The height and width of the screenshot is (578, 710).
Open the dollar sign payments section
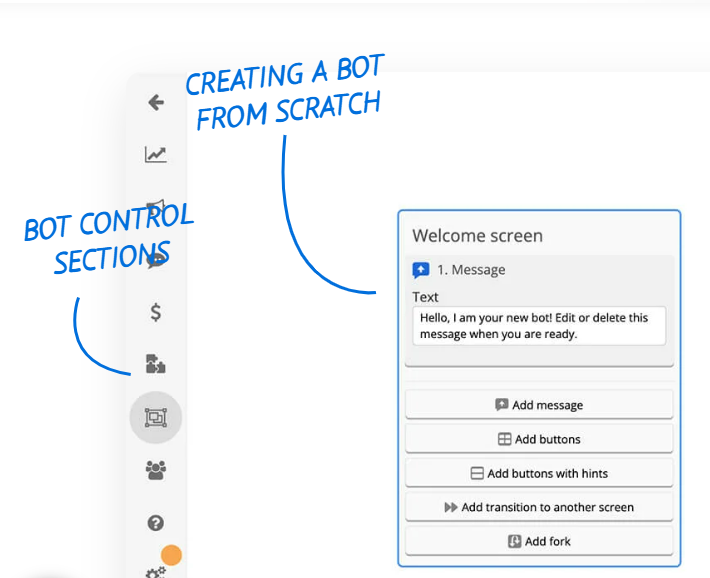[x=156, y=312]
